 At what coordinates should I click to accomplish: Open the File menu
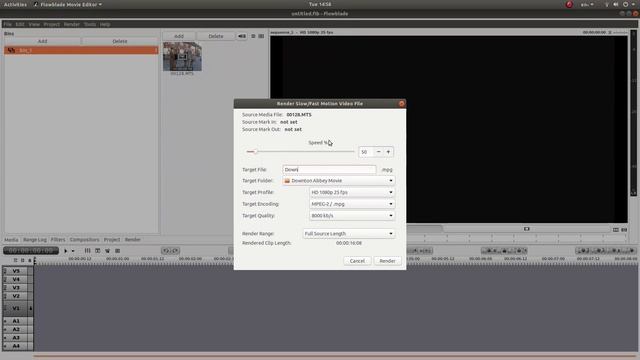point(7,24)
